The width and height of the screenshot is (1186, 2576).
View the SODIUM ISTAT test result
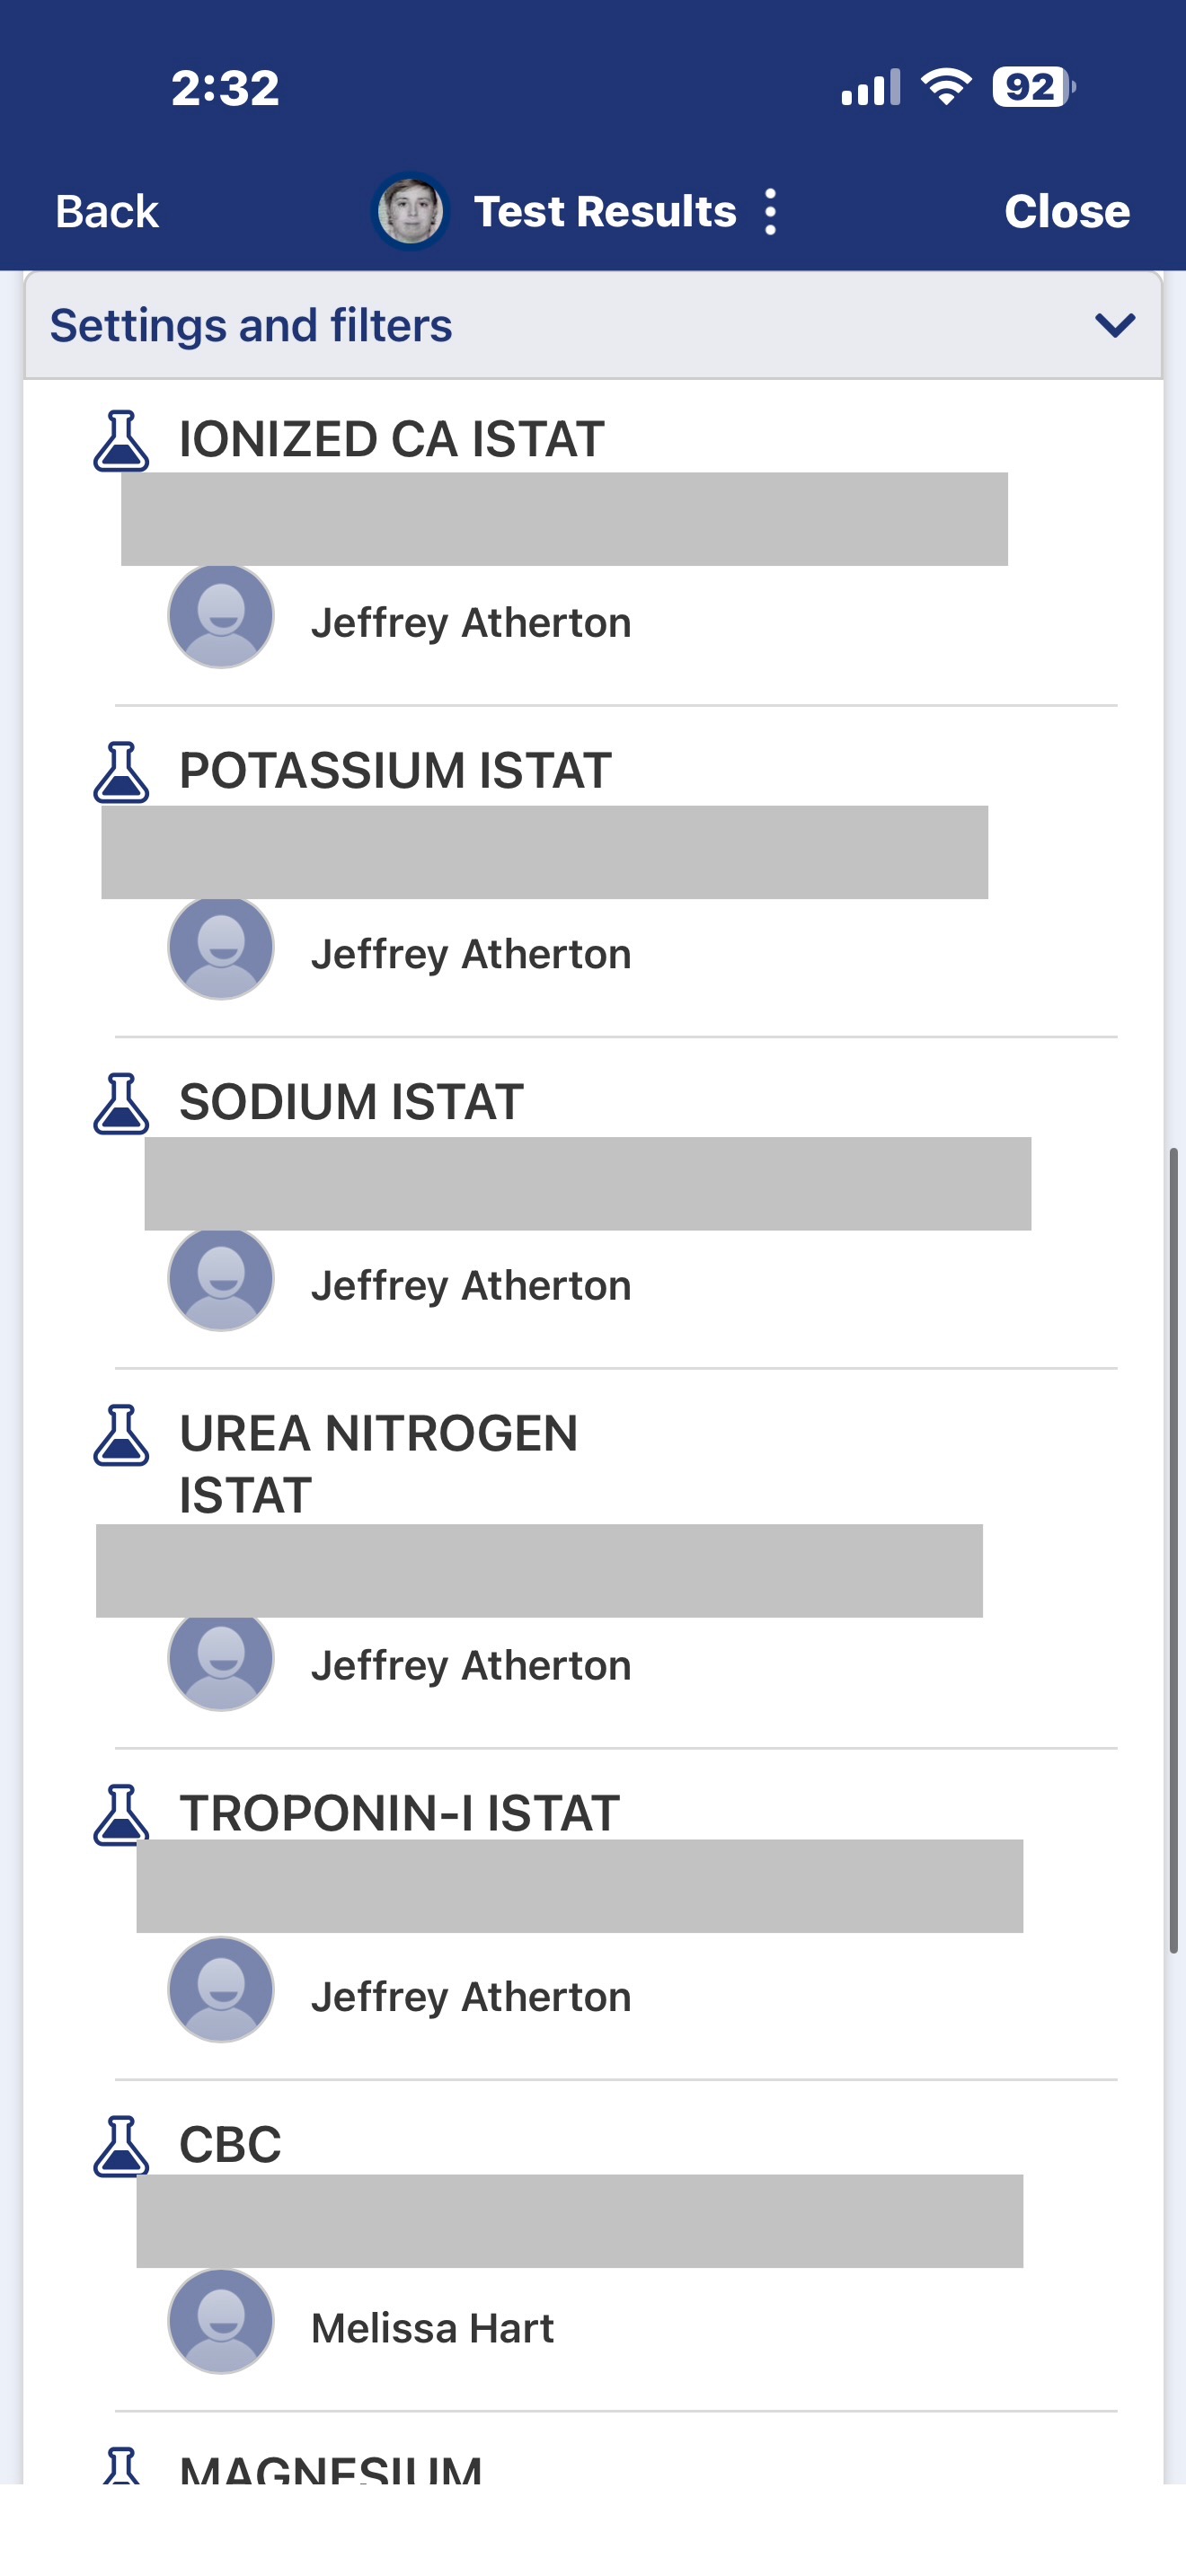point(351,1102)
